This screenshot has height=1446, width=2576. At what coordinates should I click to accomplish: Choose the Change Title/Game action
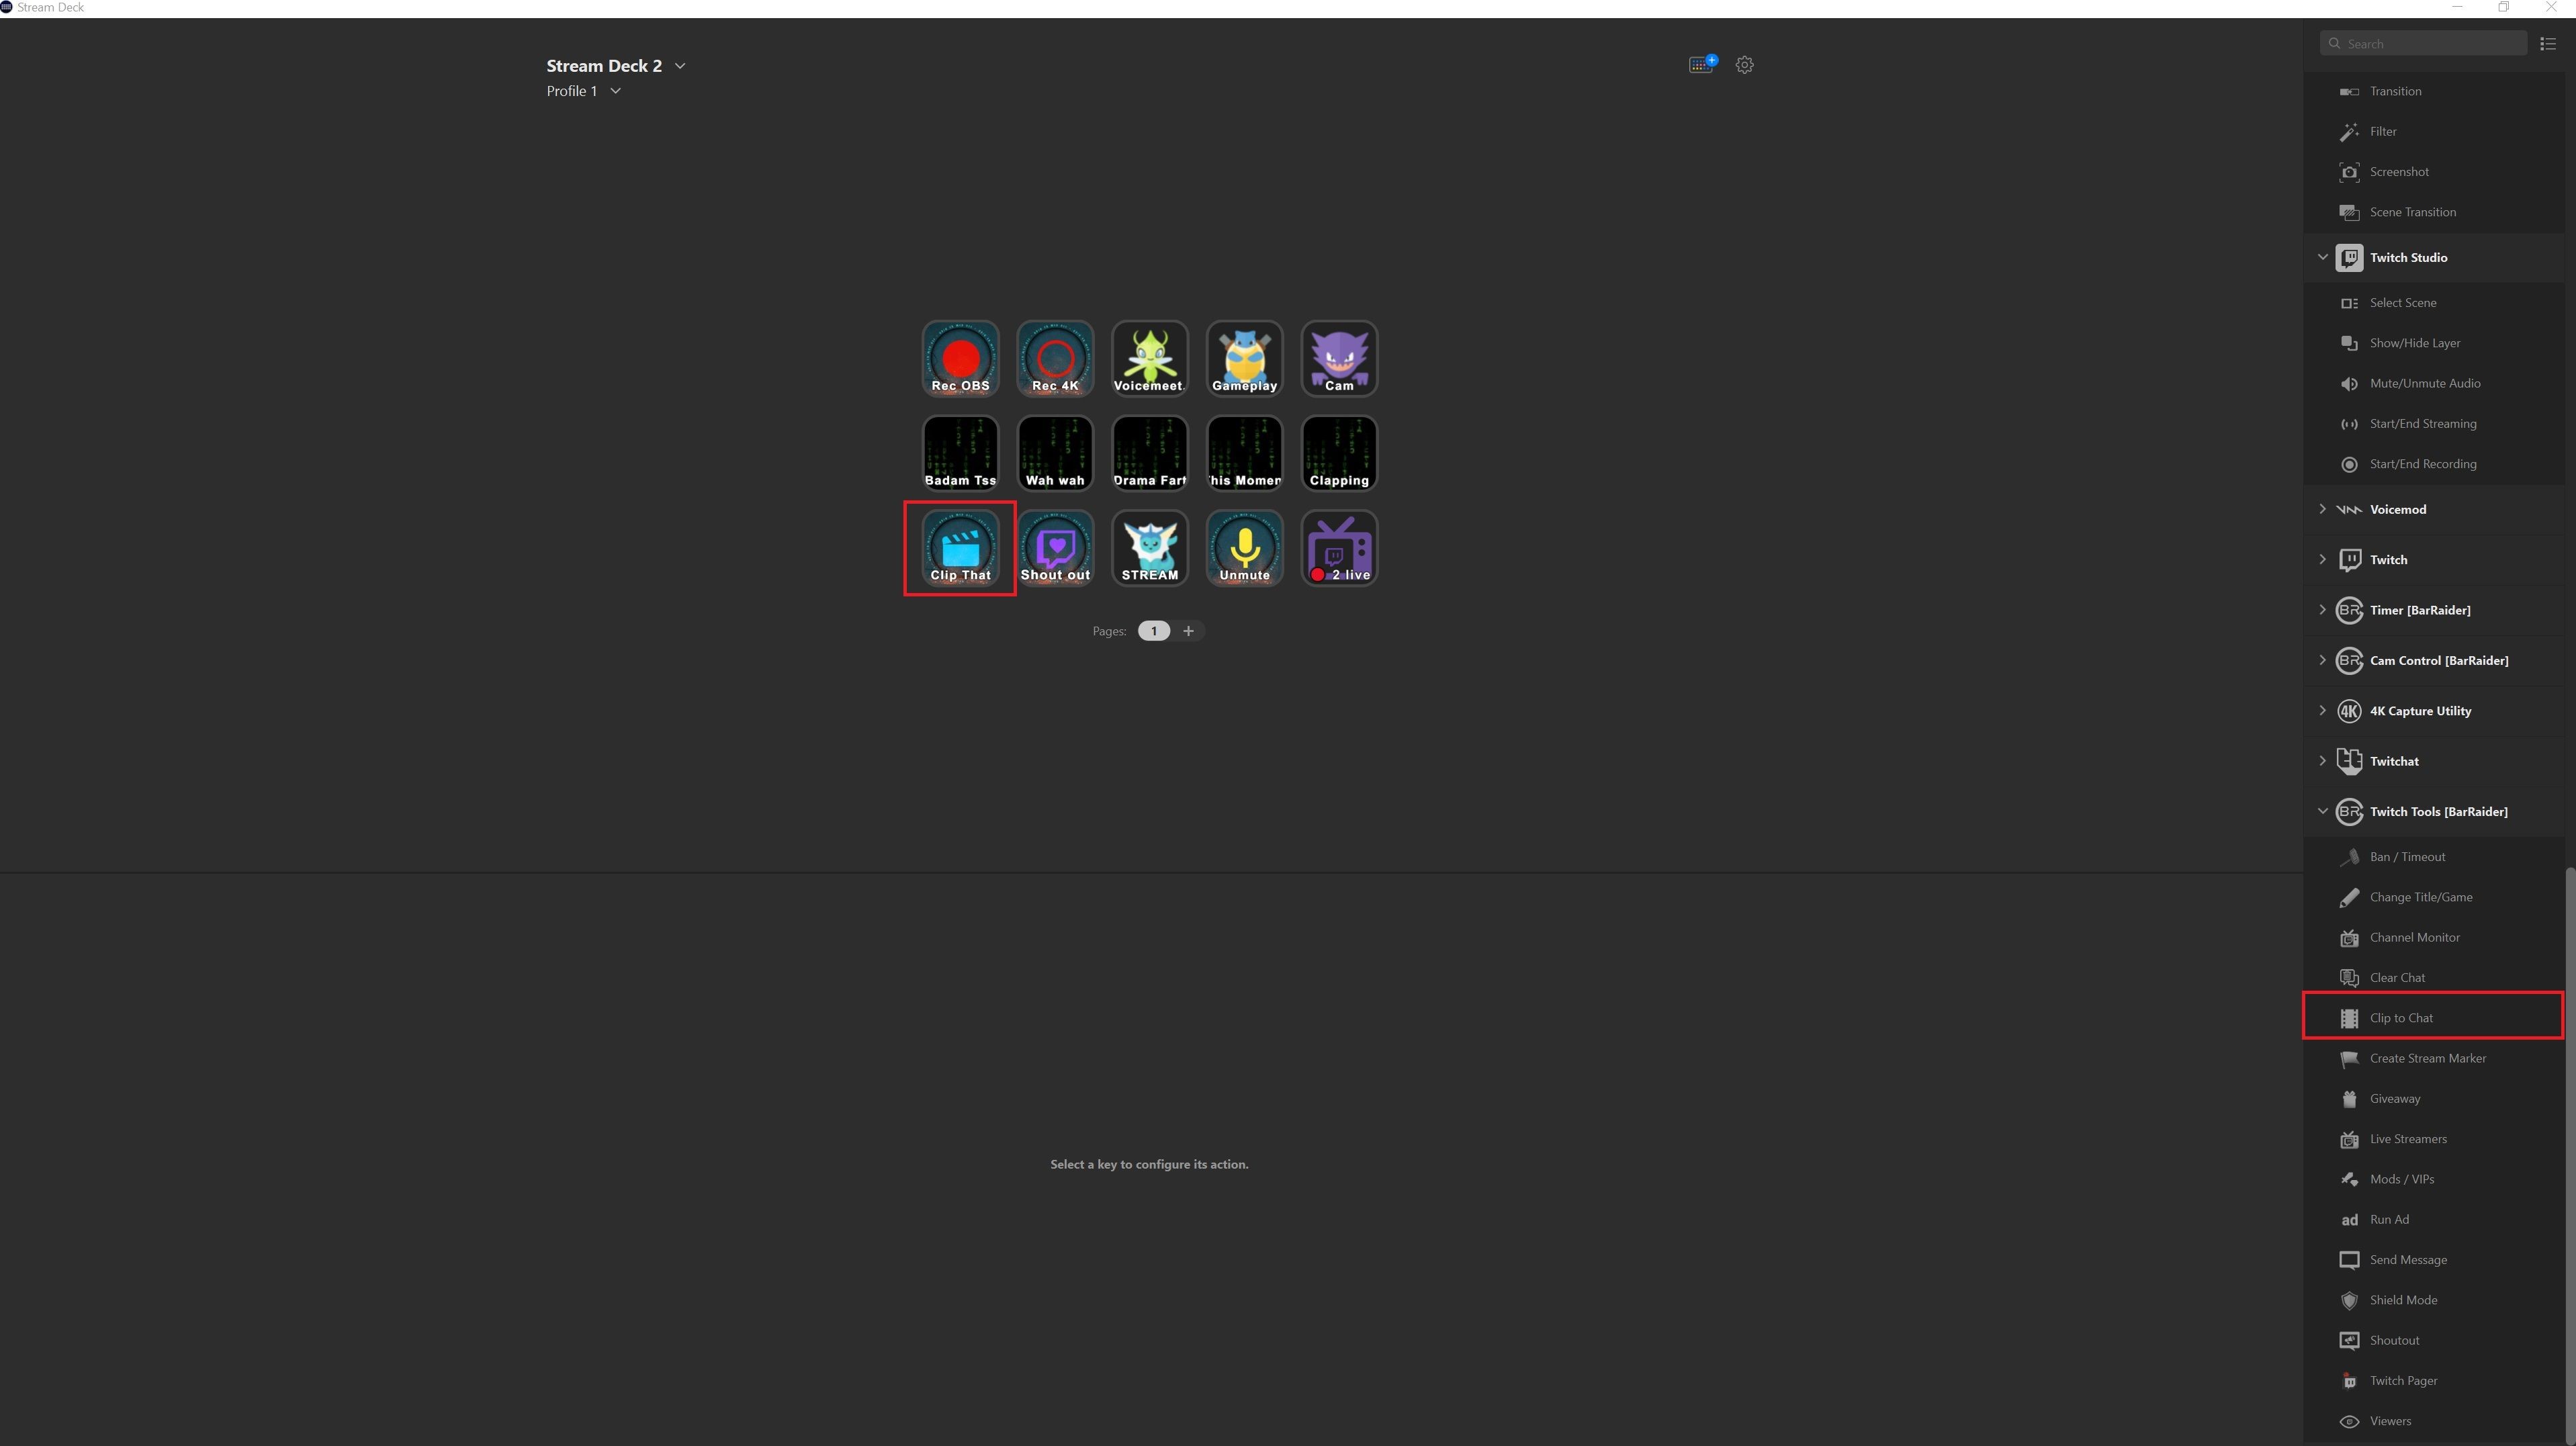tap(2434, 897)
